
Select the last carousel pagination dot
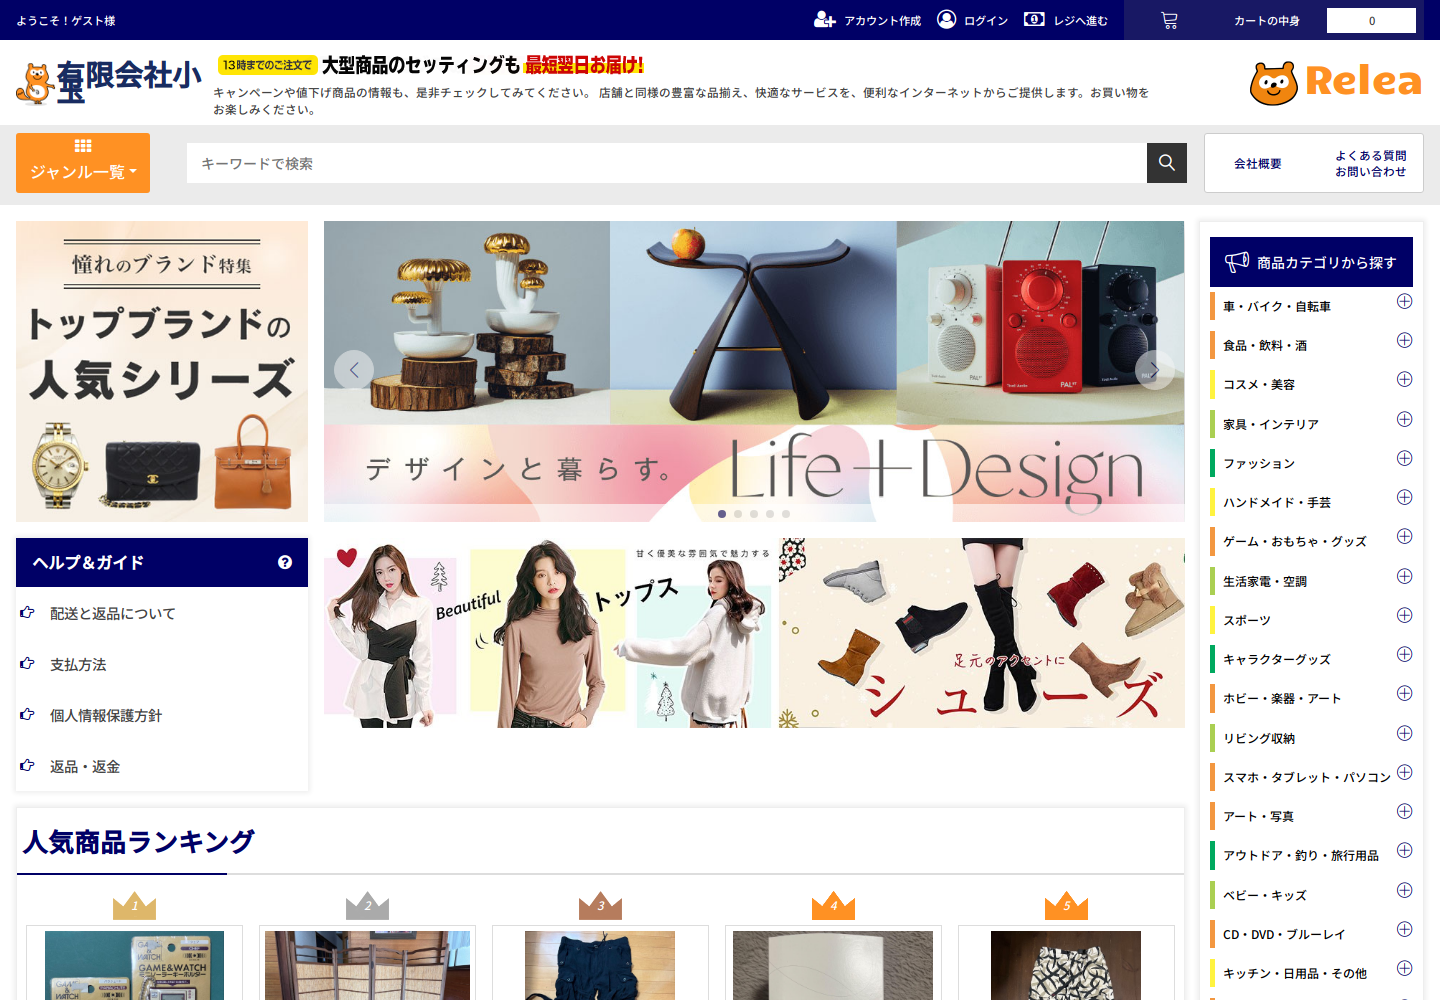click(x=786, y=514)
